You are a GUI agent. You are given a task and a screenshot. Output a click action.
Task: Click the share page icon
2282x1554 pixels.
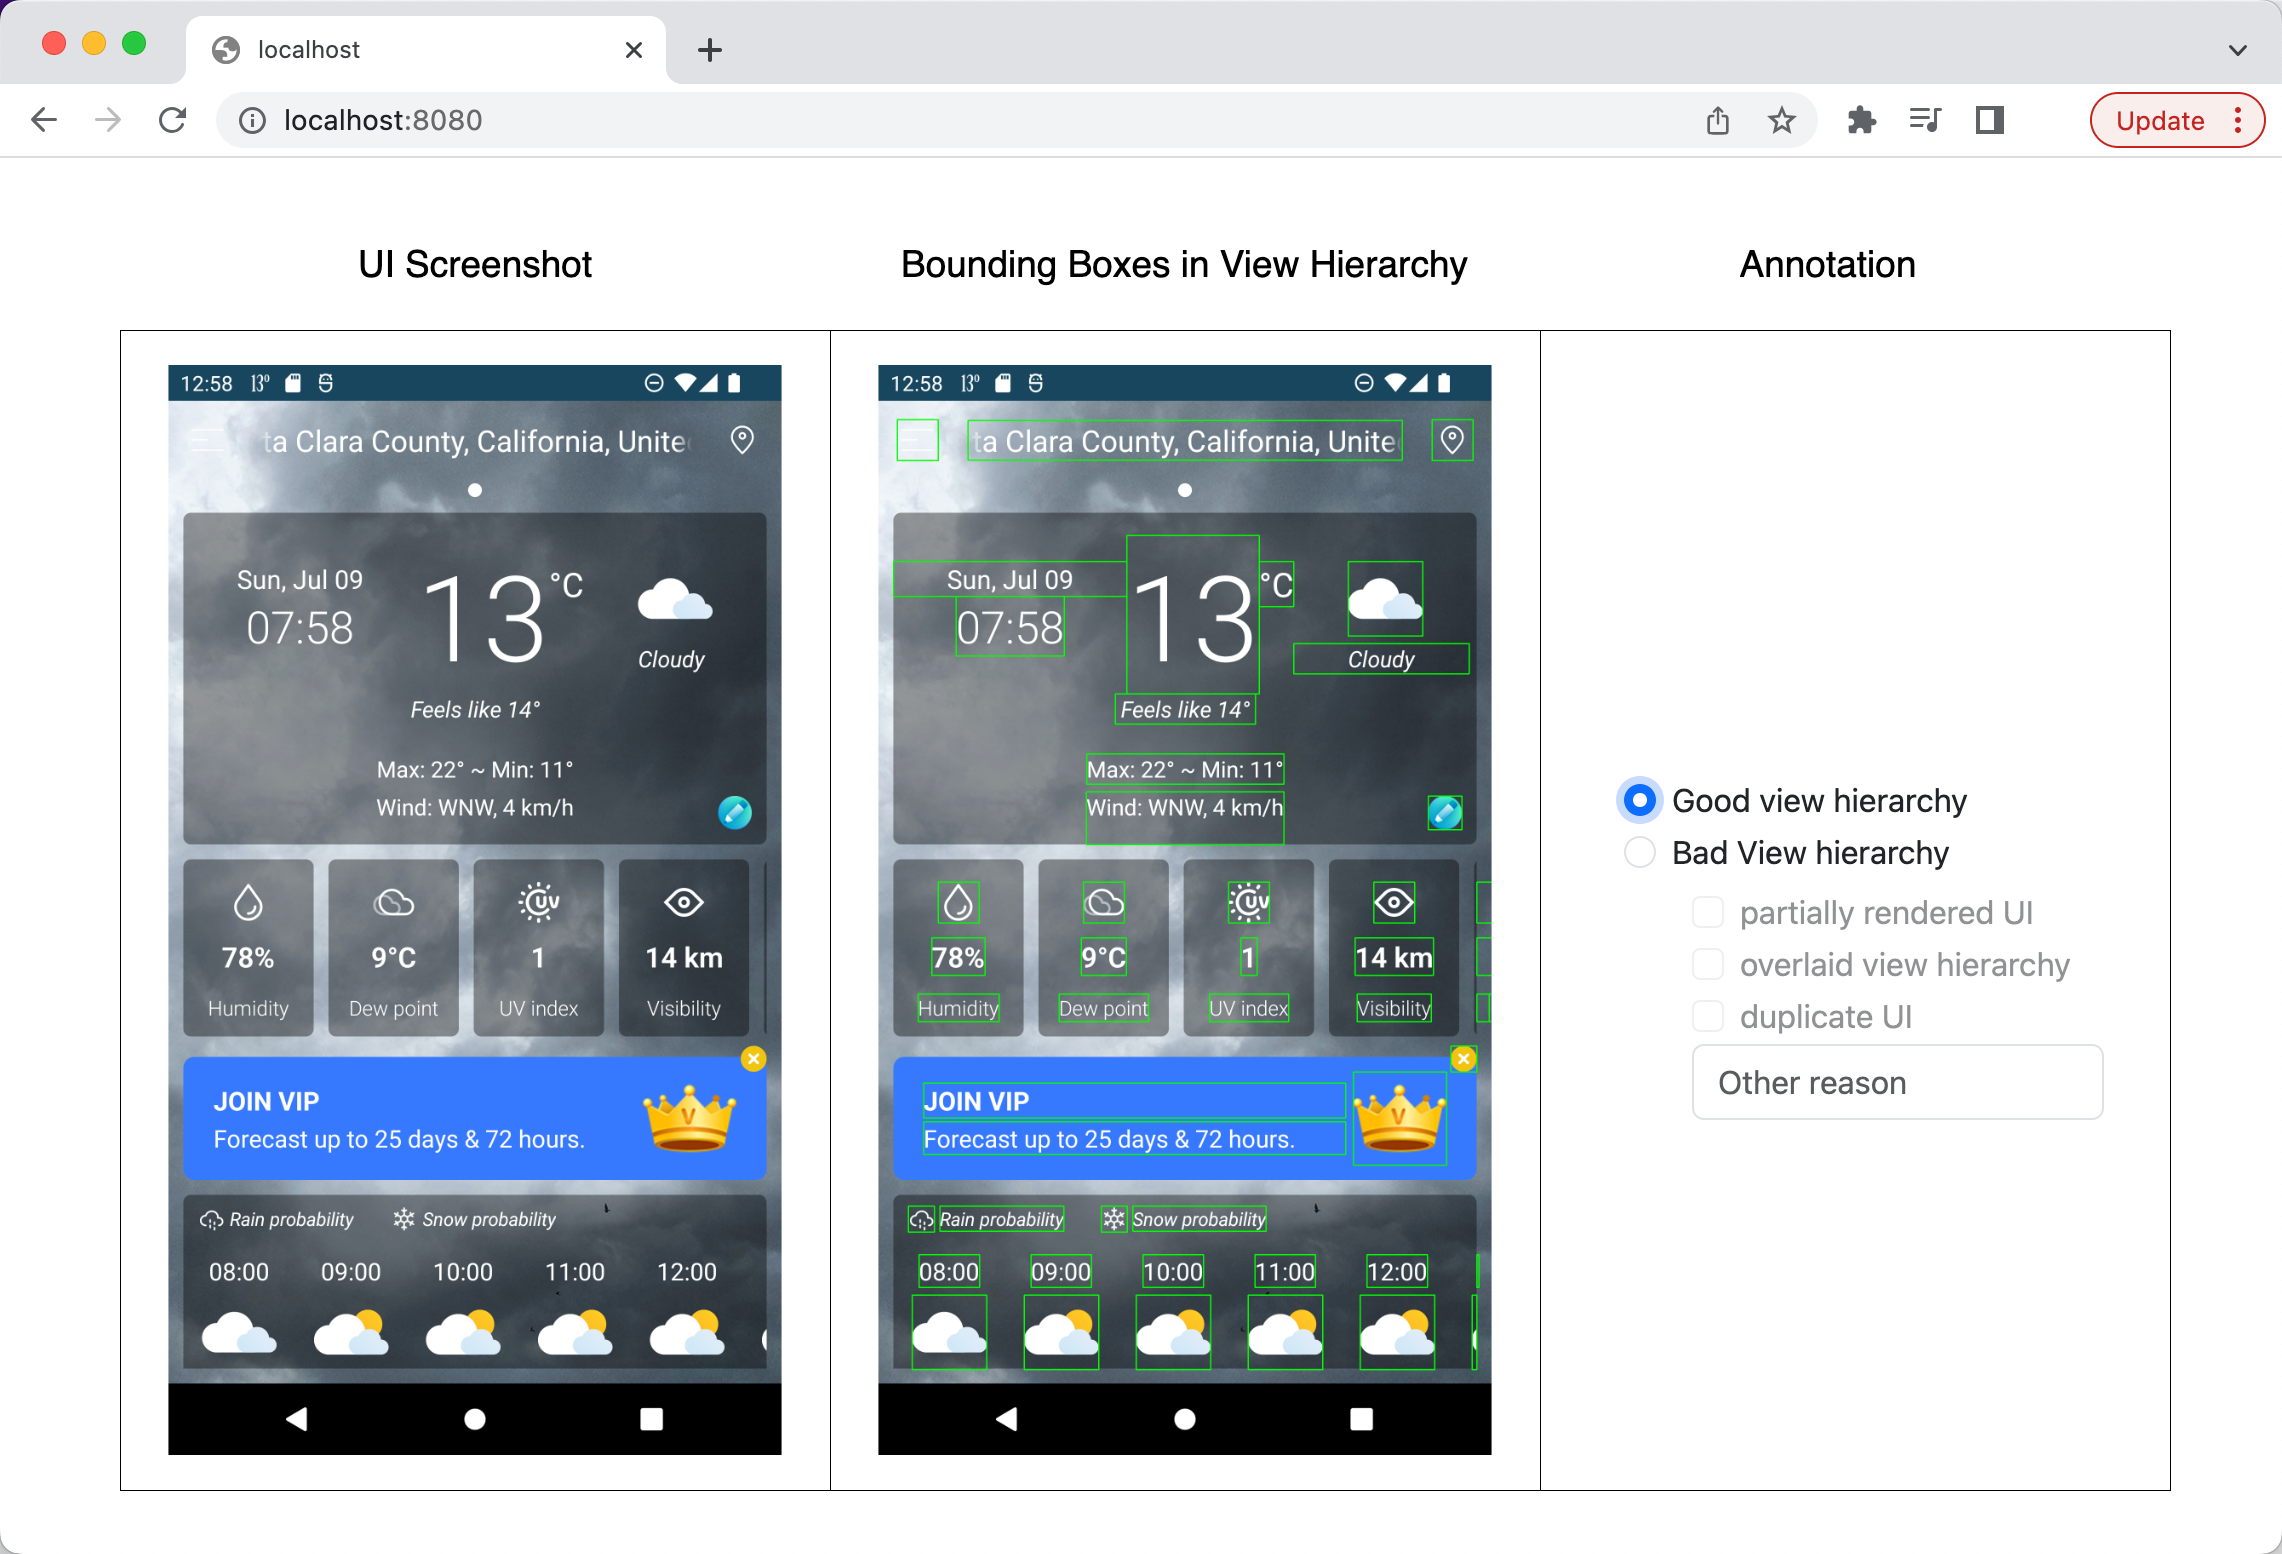1717,121
